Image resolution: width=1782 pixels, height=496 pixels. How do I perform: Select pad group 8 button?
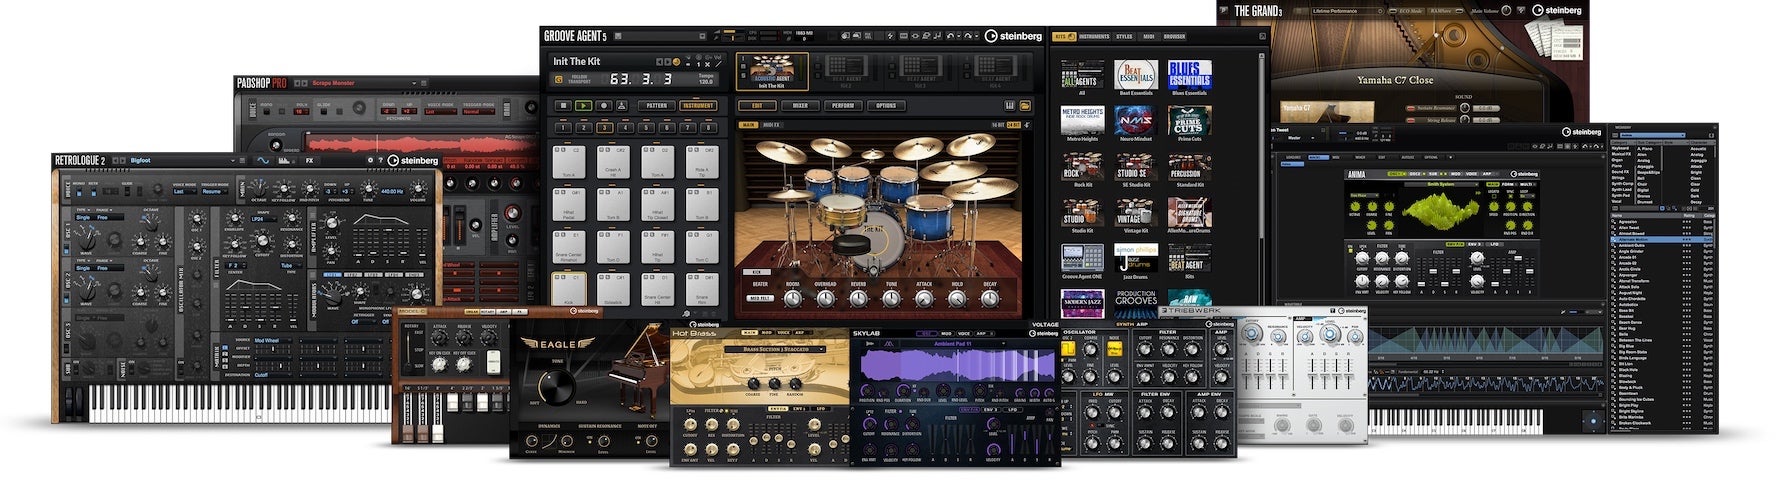click(709, 128)
